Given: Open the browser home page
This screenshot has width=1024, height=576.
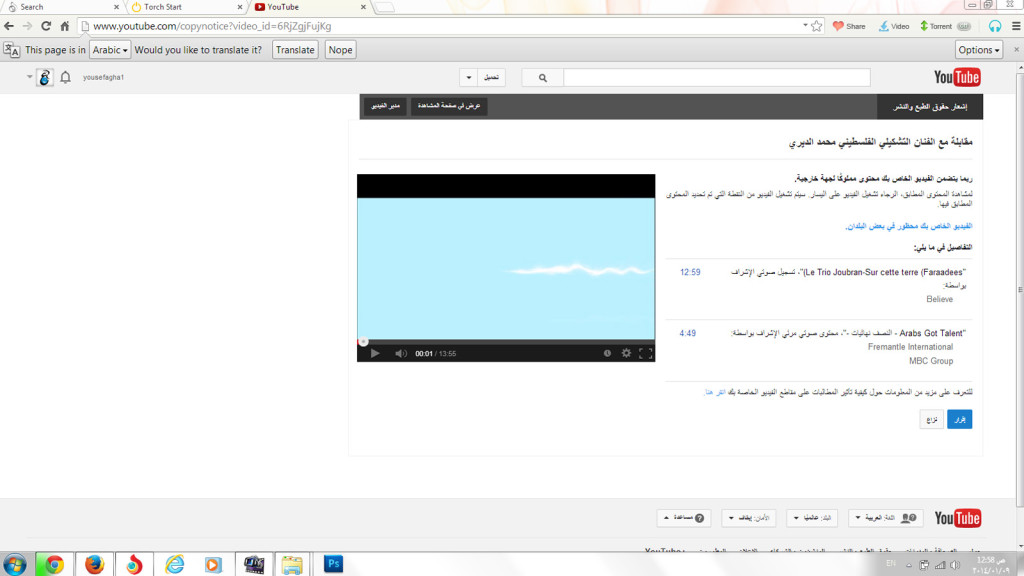Looking at the screenshot, I should [64, 26].
